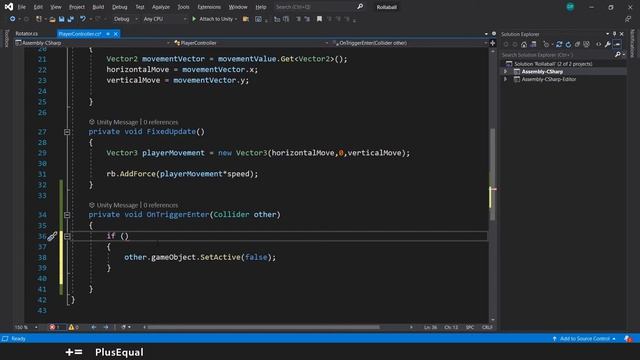This screenshot has width=640, height=360.
Task: Collapse the FixedUpdate method outline
Action: pos(67,132)
